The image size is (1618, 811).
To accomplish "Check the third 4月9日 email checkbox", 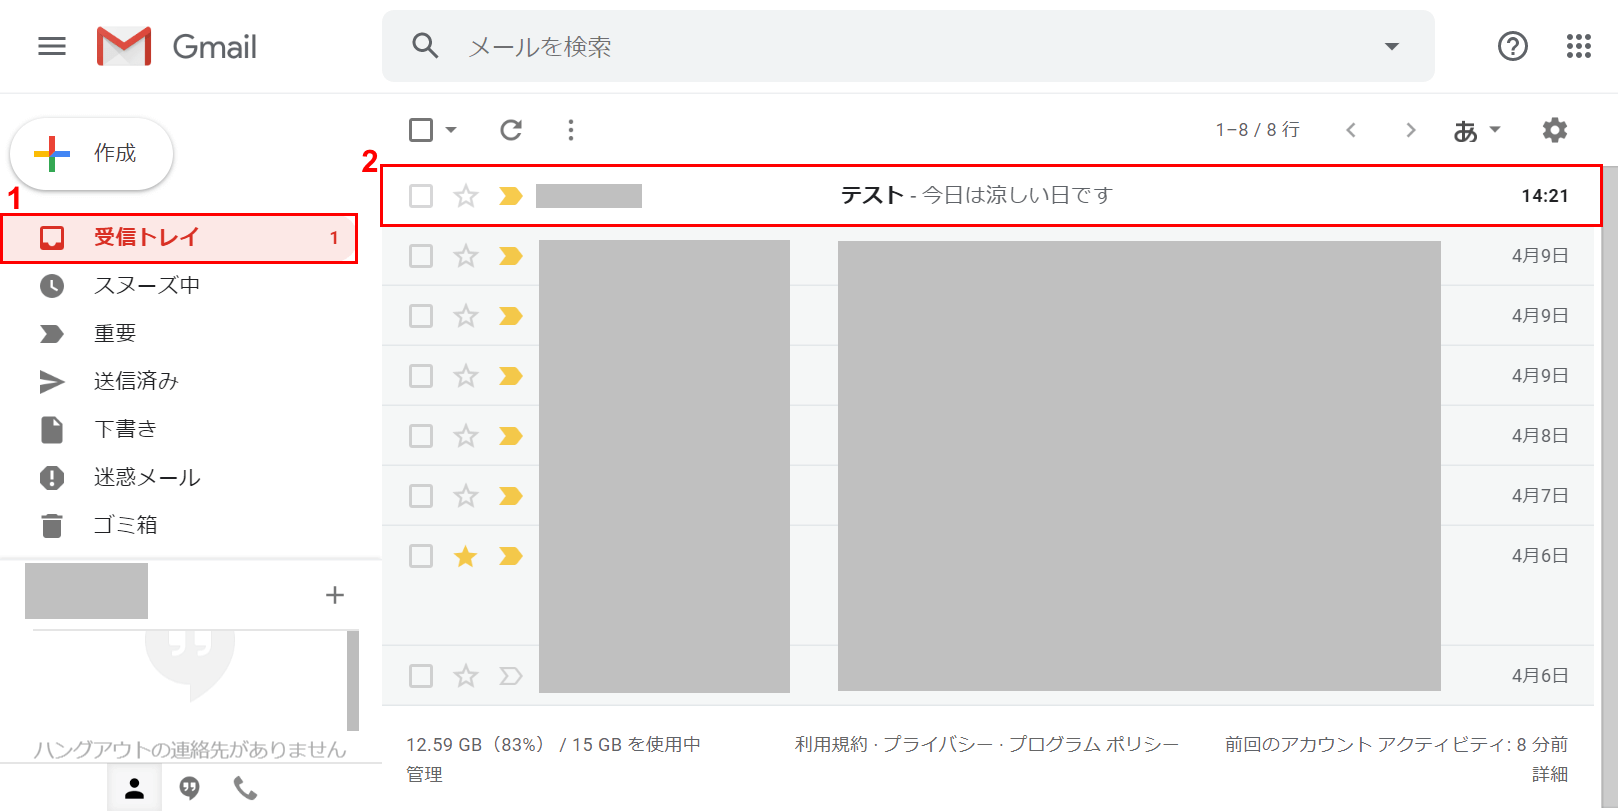I will [x=421, y=376].
